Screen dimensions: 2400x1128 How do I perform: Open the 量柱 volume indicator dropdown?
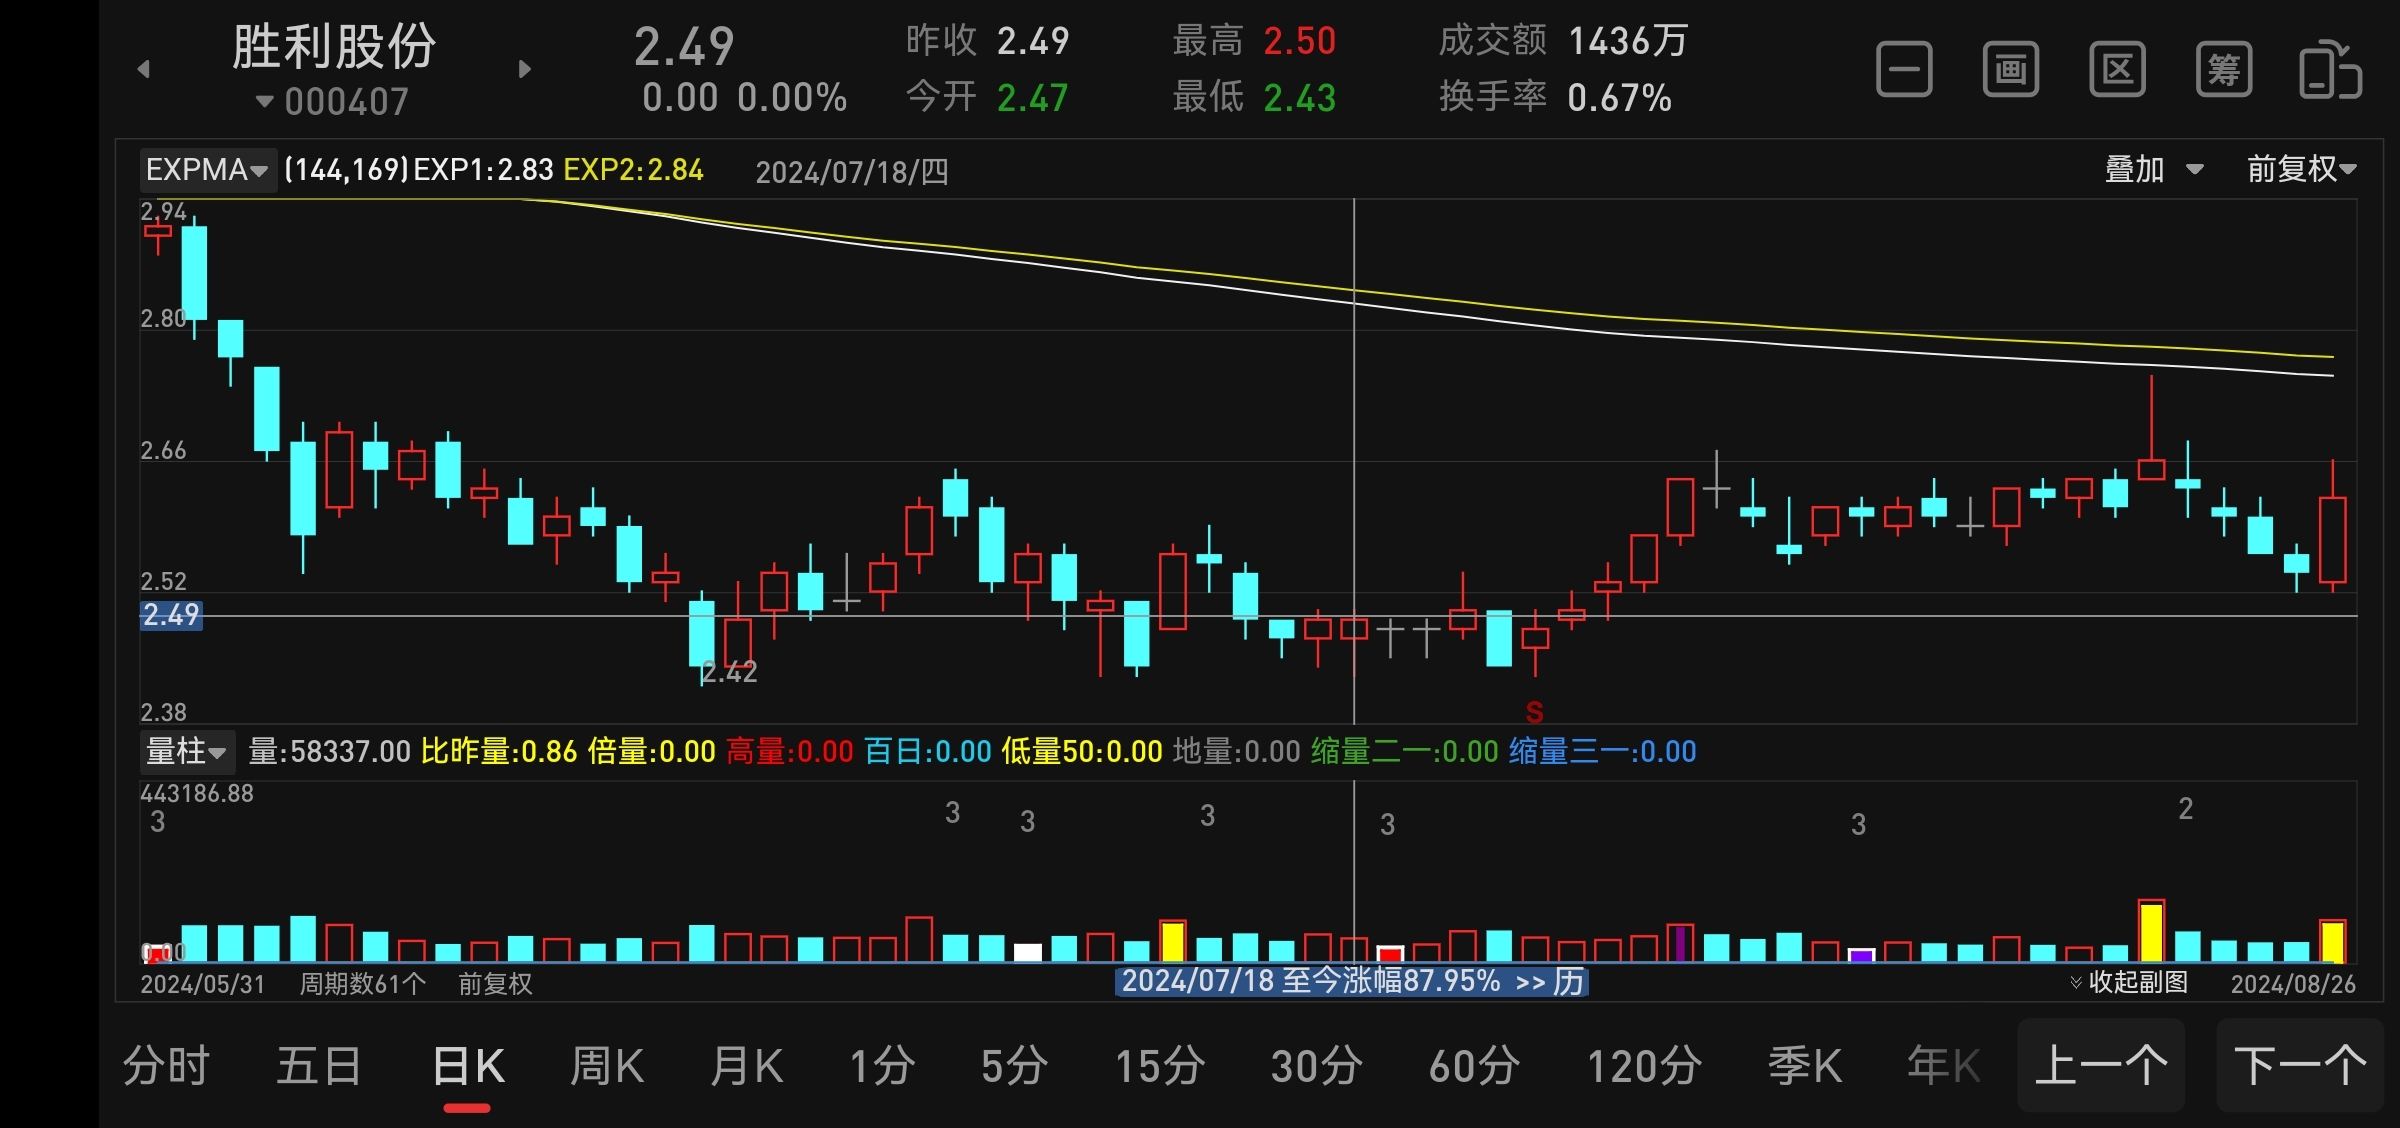point(186,751)
